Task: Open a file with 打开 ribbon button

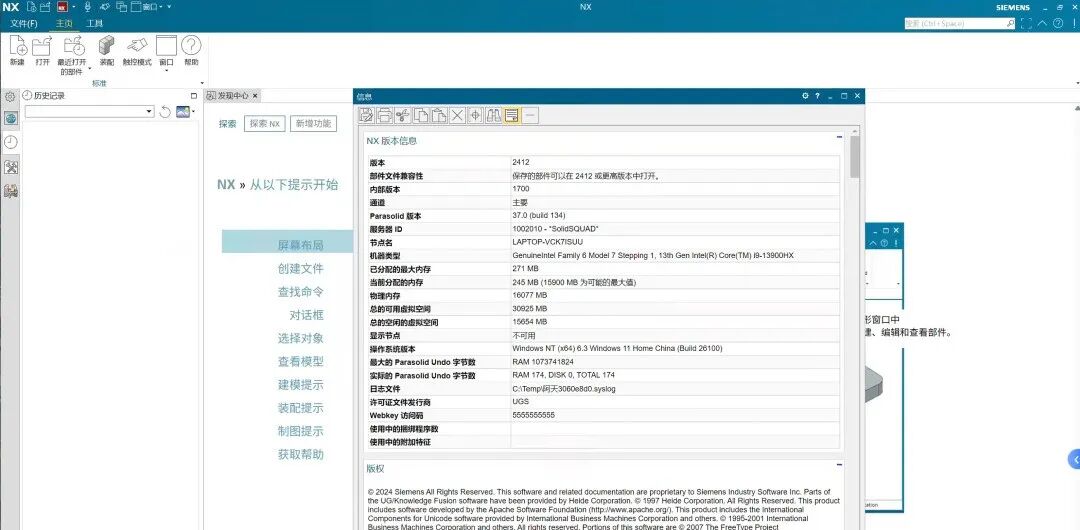Action: (43, 51)
